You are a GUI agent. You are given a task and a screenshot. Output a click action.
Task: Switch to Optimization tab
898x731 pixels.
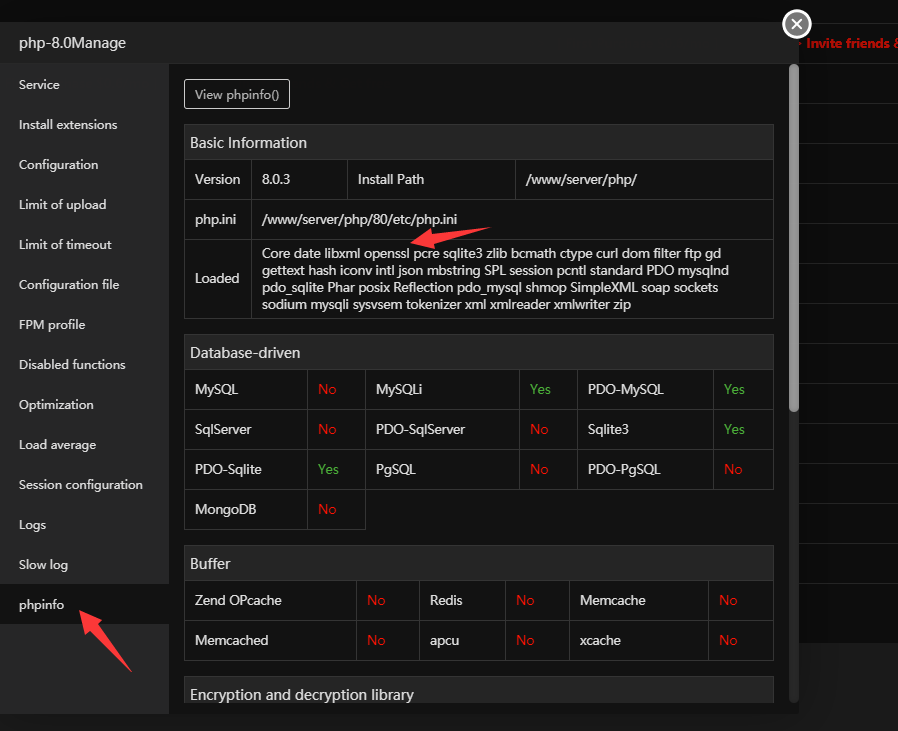tap(56, 405)
